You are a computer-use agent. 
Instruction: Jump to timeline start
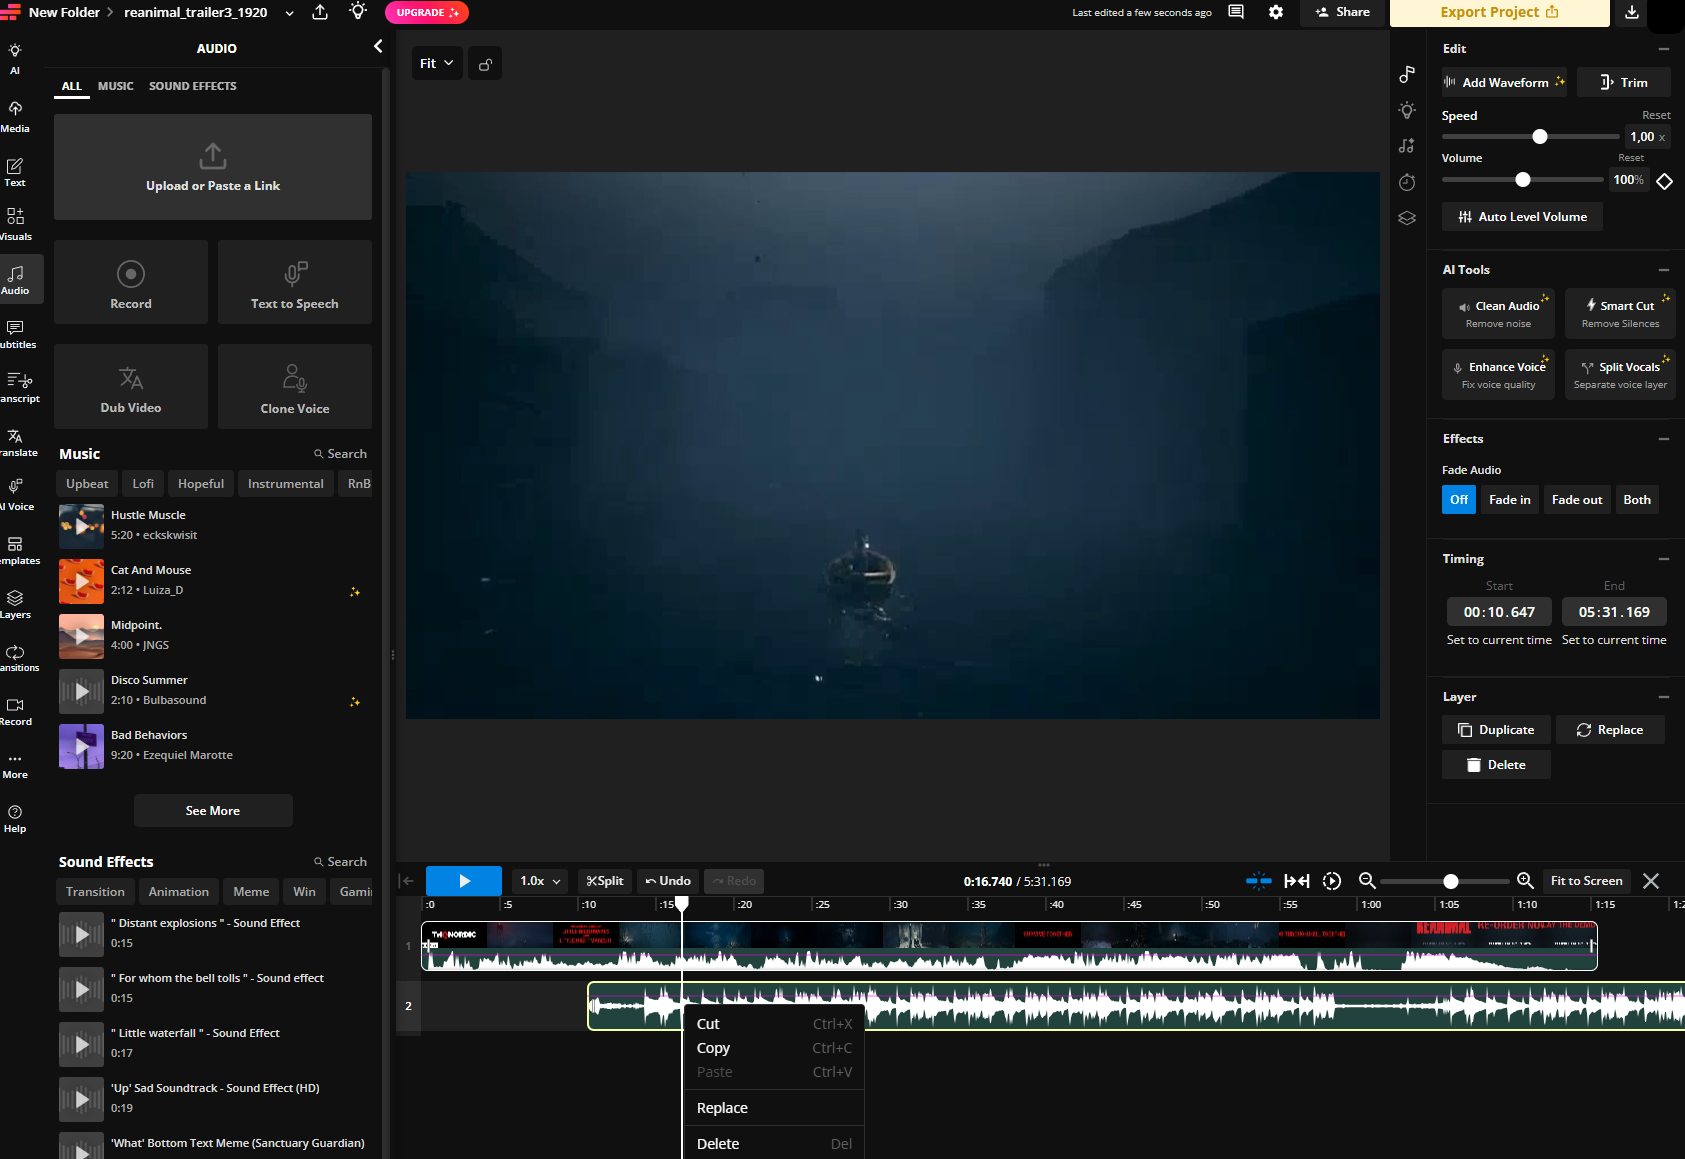click(x=406, y=881)
